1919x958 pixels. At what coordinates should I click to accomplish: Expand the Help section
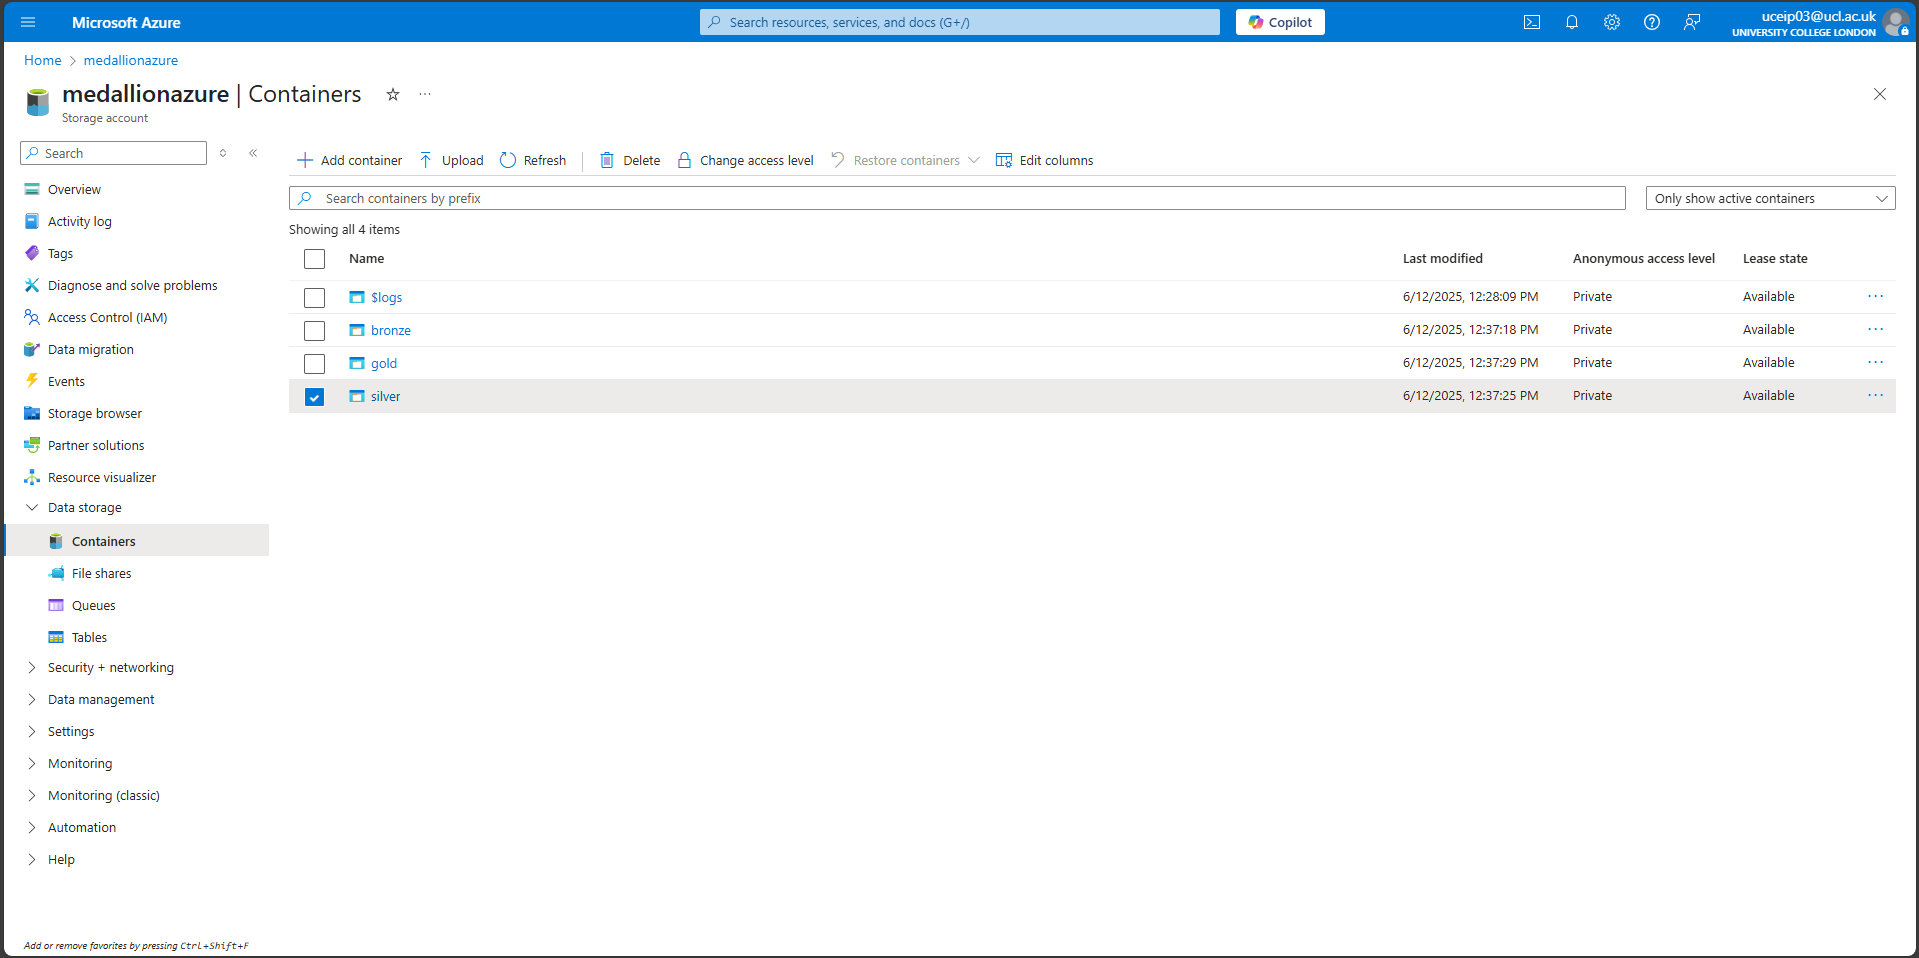point(32,859)
